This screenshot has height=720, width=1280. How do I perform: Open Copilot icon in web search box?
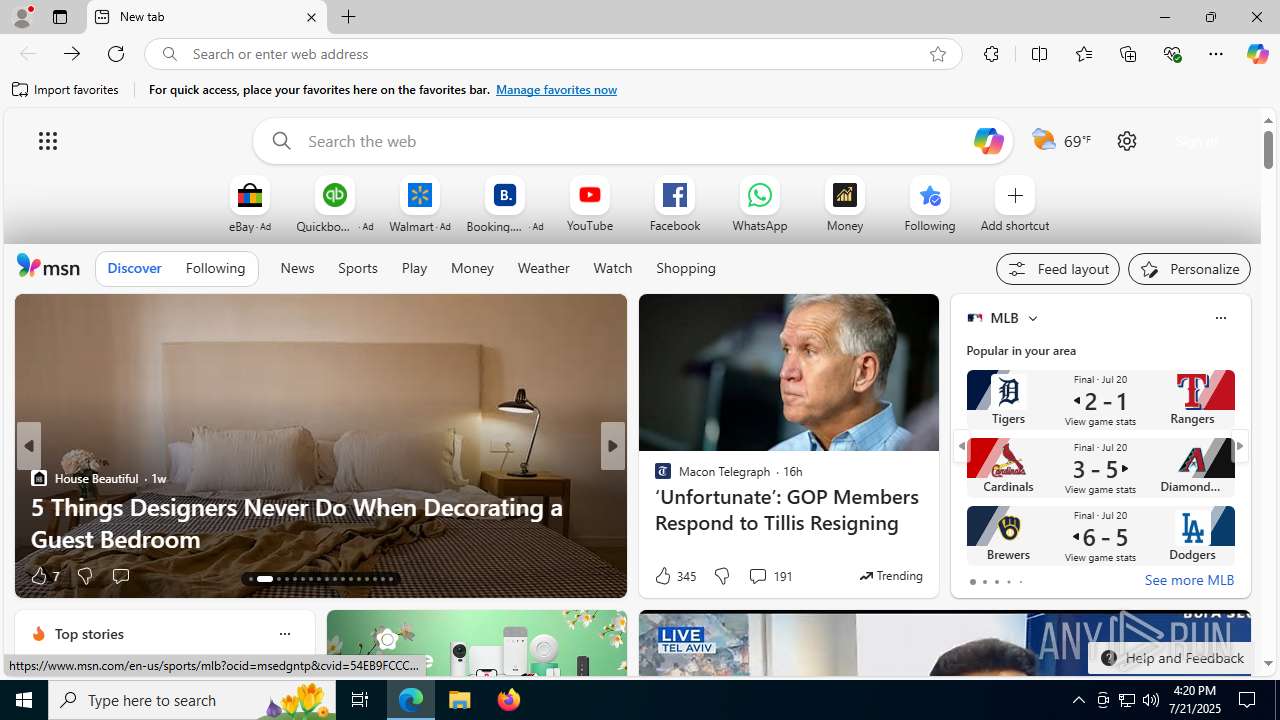[987, 141]
